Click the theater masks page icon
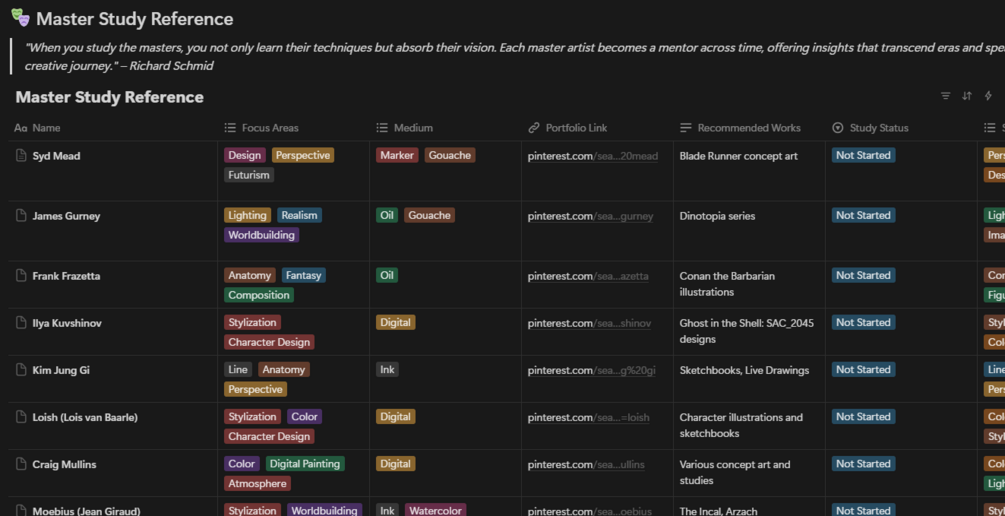 21,18
